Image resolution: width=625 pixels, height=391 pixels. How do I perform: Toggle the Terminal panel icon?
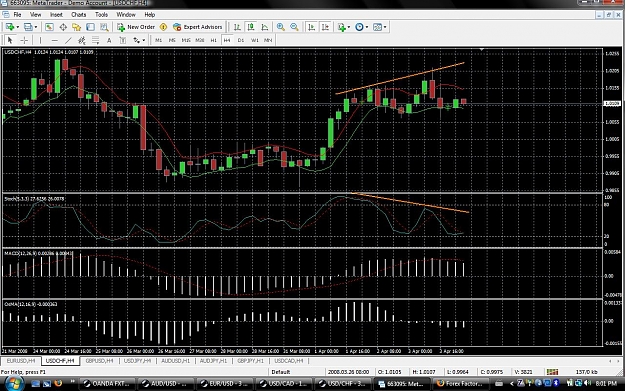pyautogui.click(x=90, y=27)
